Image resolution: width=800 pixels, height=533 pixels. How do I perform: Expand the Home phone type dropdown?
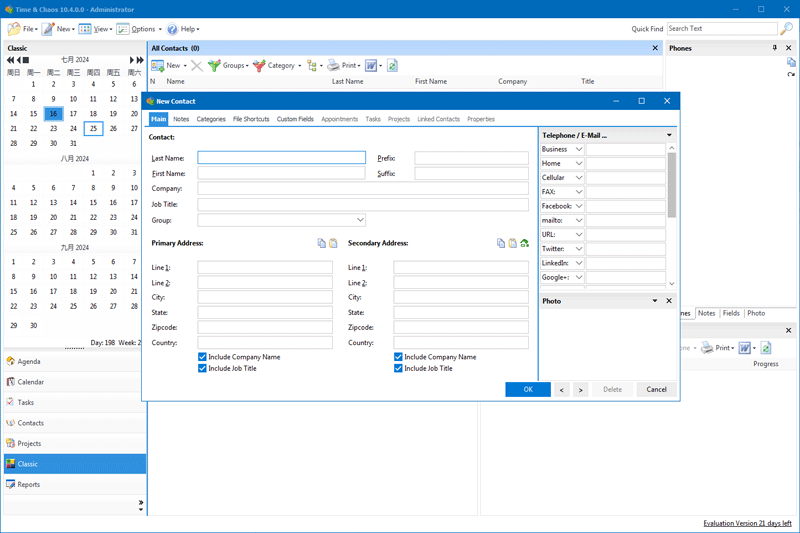click(x=579, y=163)
